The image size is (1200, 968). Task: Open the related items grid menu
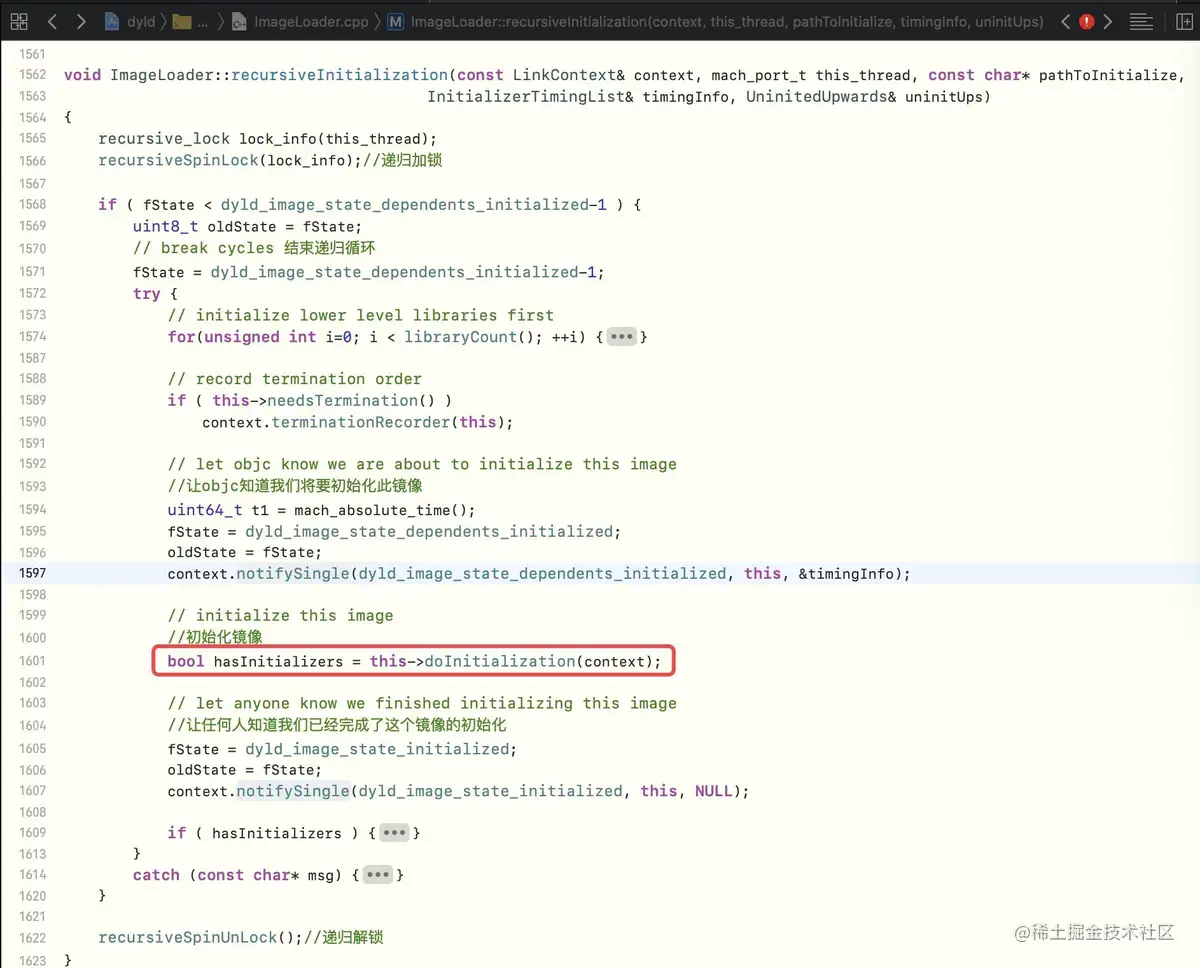pyautogui.click(x=19, y=21)
